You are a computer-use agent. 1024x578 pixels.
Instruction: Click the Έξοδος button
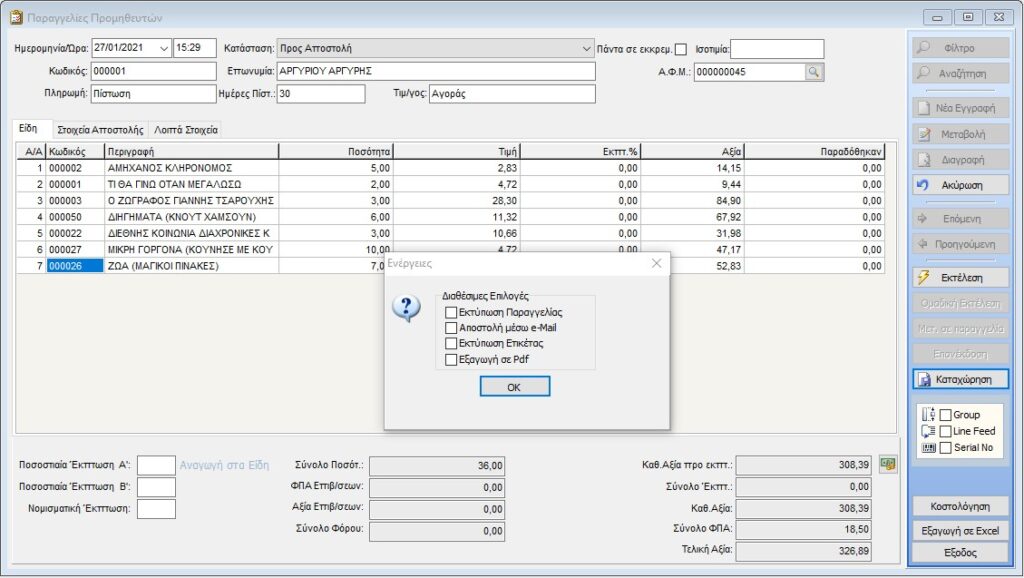[x=960, y=553]
